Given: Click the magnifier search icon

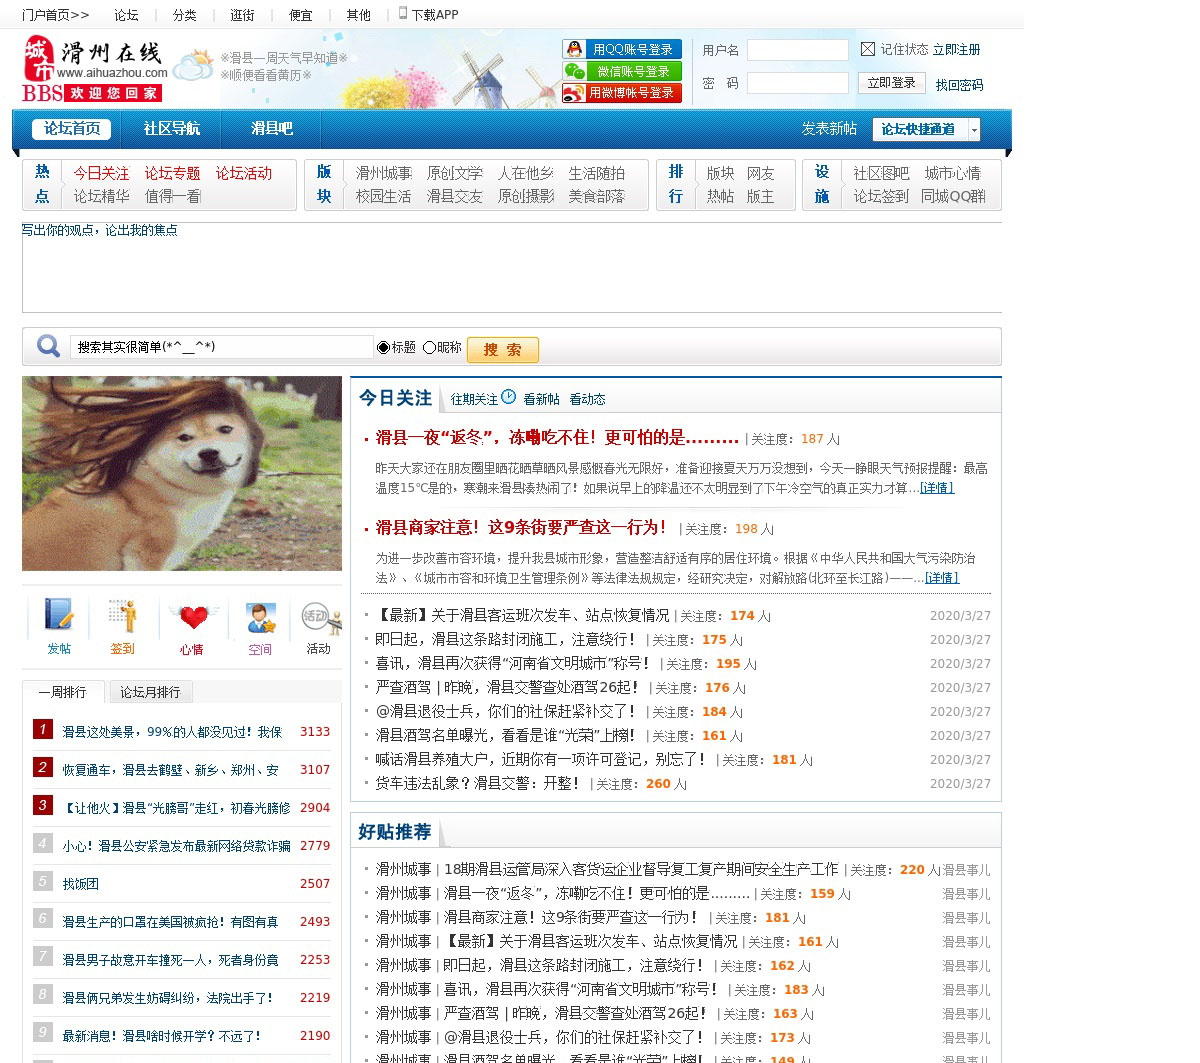Looking at the screenshot, I should 48,347.
